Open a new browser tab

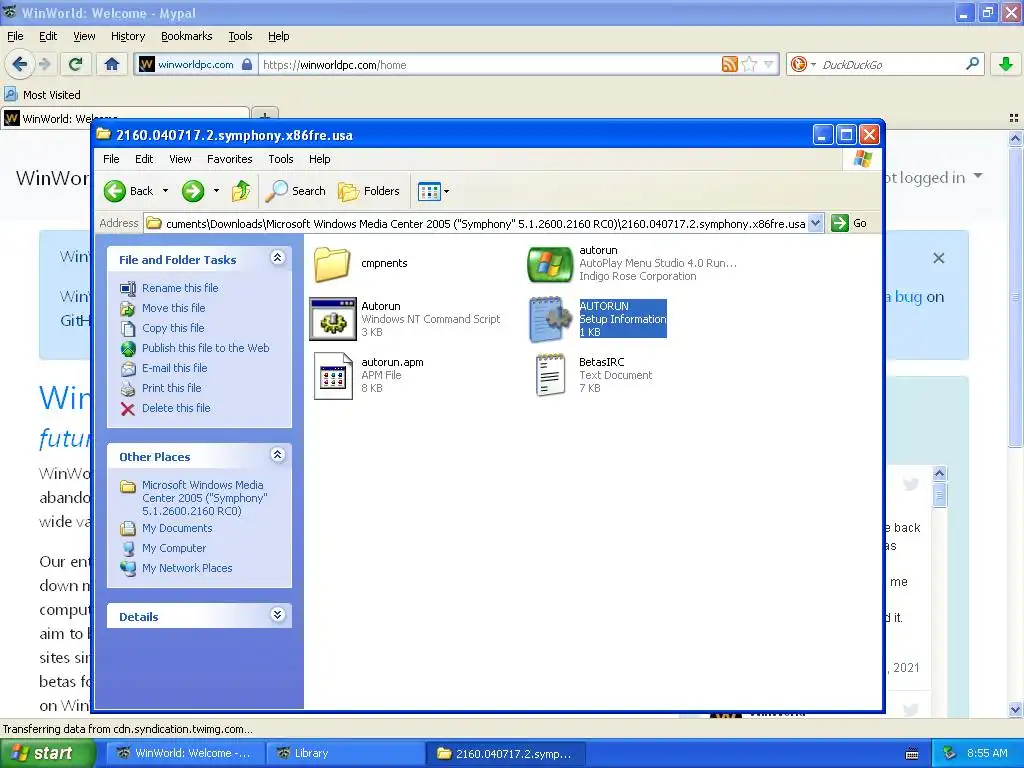coord(264,116)
